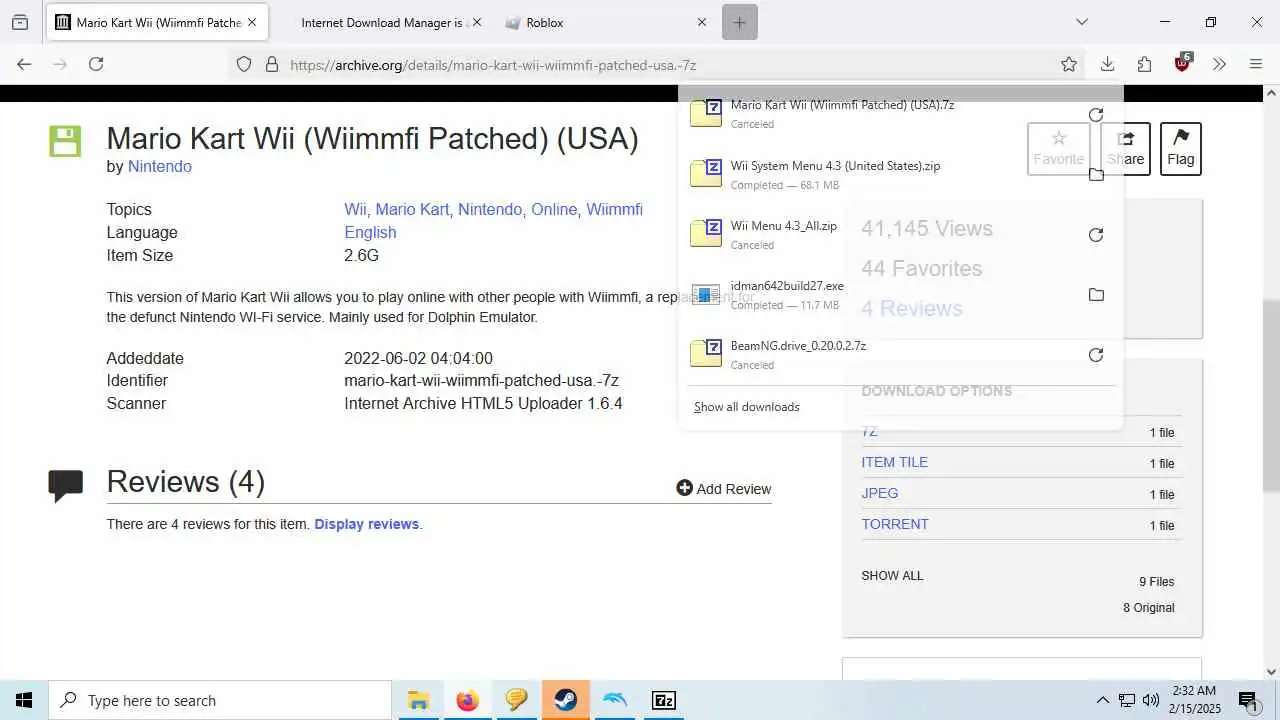
Task: View site security lock information
Action: point(271,64)
